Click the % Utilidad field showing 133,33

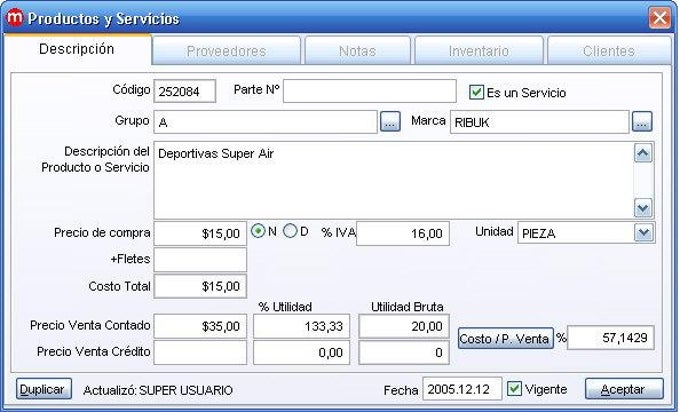point(301,326)
